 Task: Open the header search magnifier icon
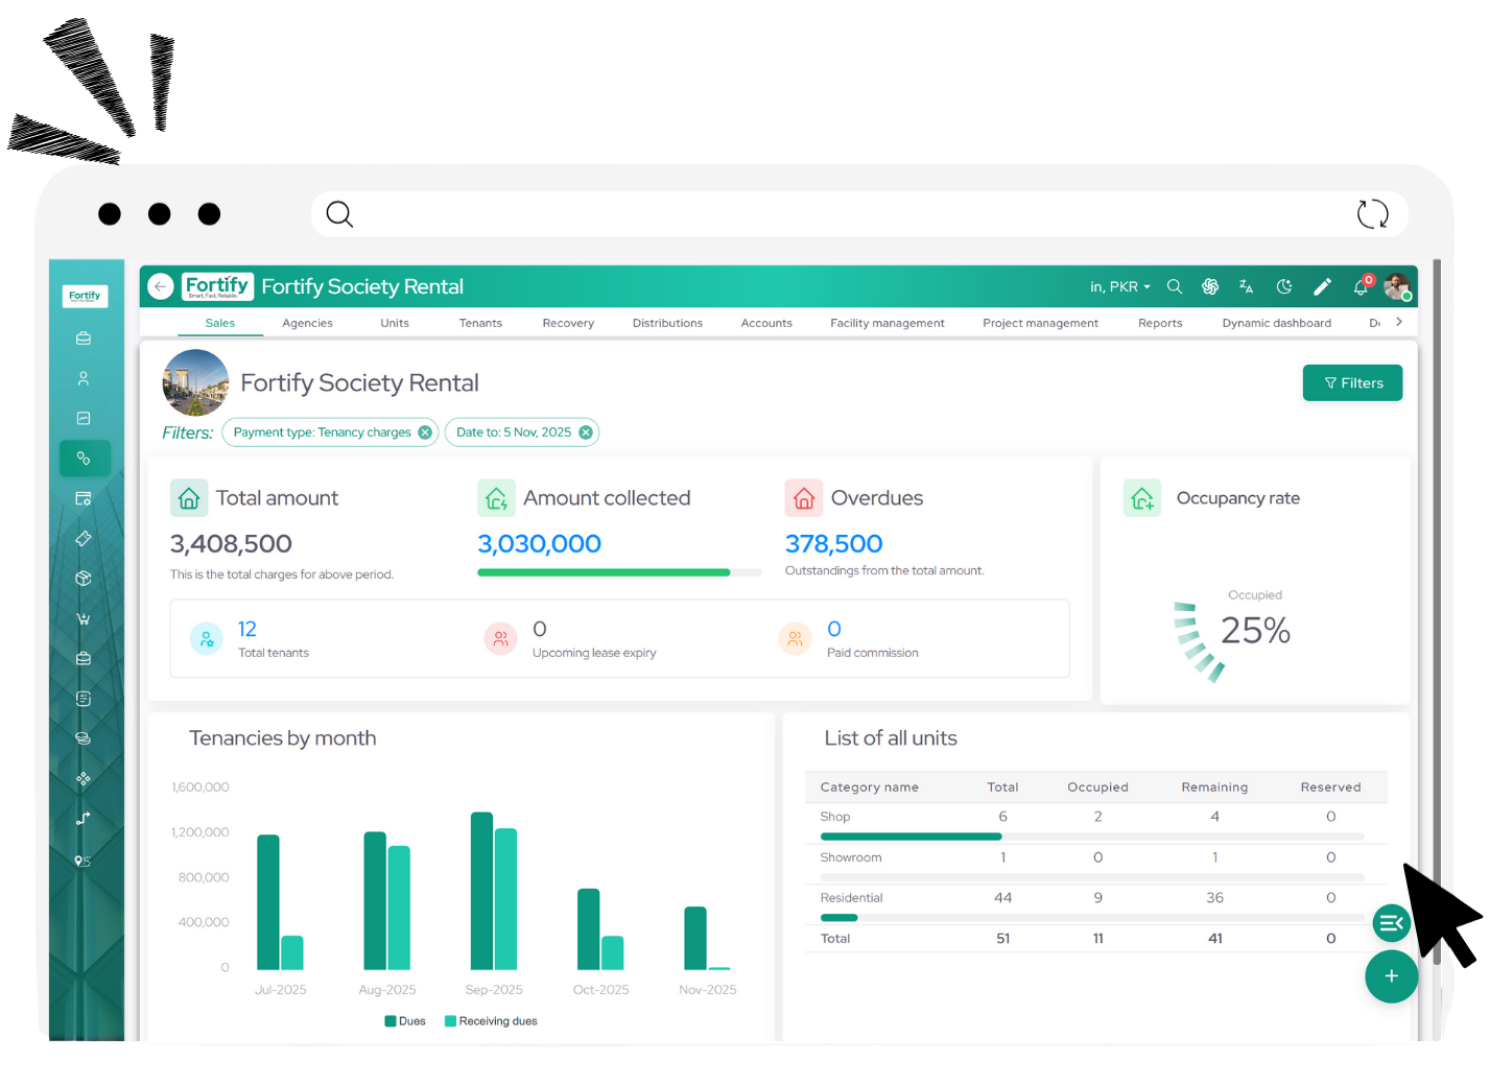(x=1174, y=287)
